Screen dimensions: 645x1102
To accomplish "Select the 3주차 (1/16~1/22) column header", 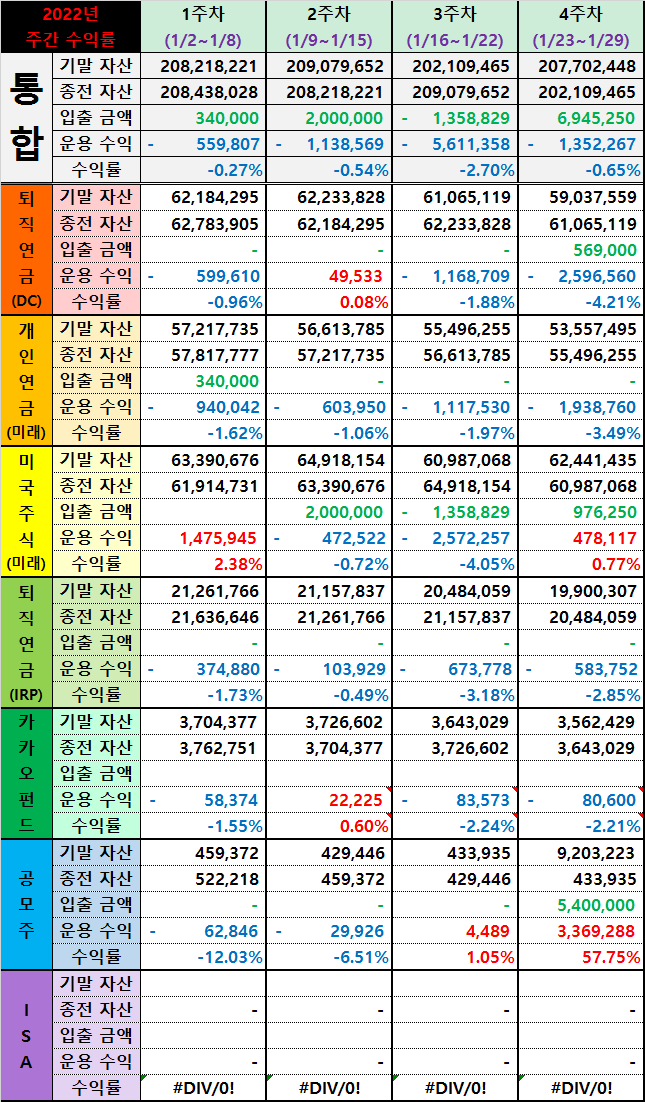I will click(455, 27).
